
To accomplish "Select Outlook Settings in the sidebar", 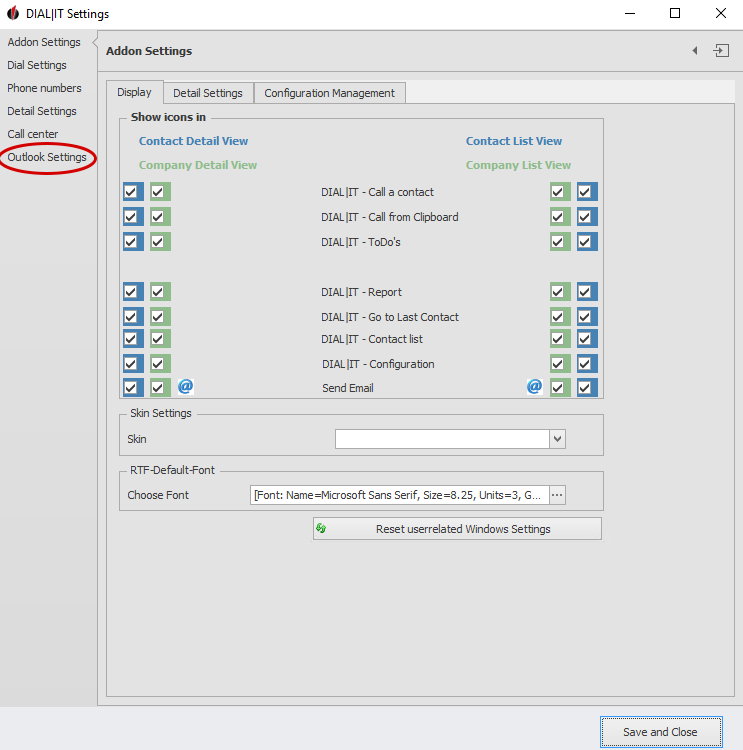I will (x=47, y=157).
